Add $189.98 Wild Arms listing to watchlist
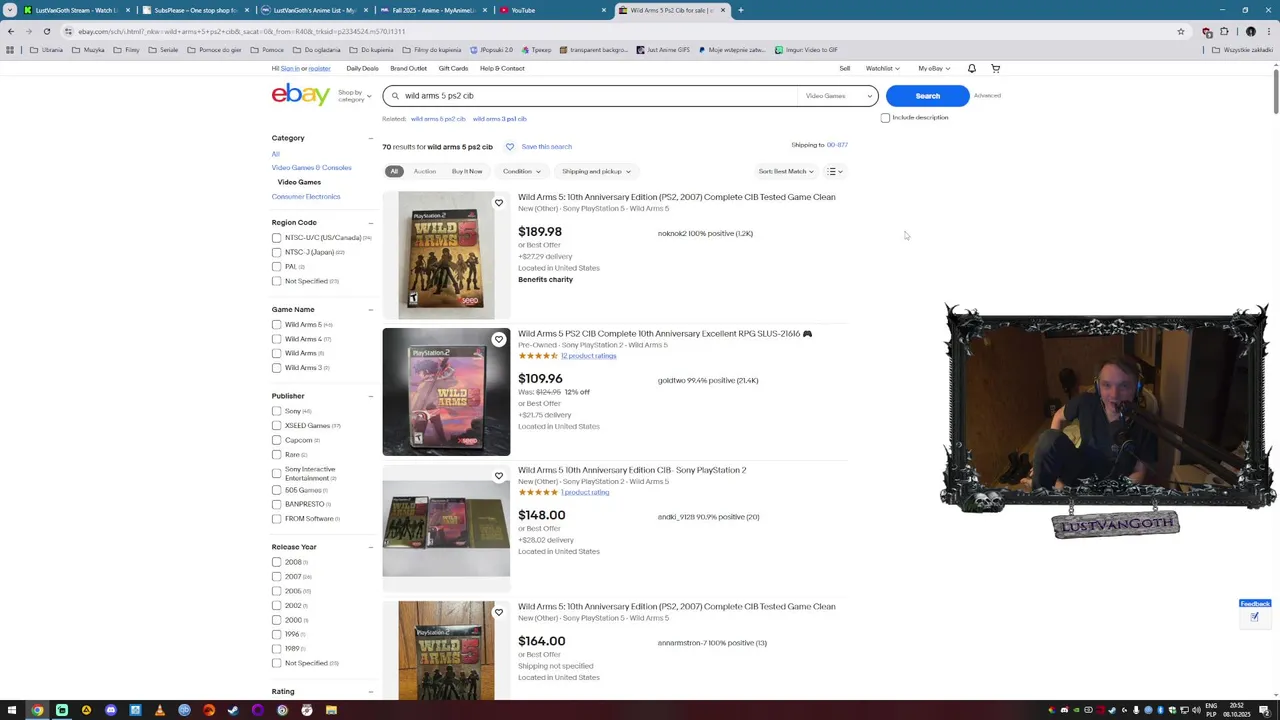 coord(499,203)
